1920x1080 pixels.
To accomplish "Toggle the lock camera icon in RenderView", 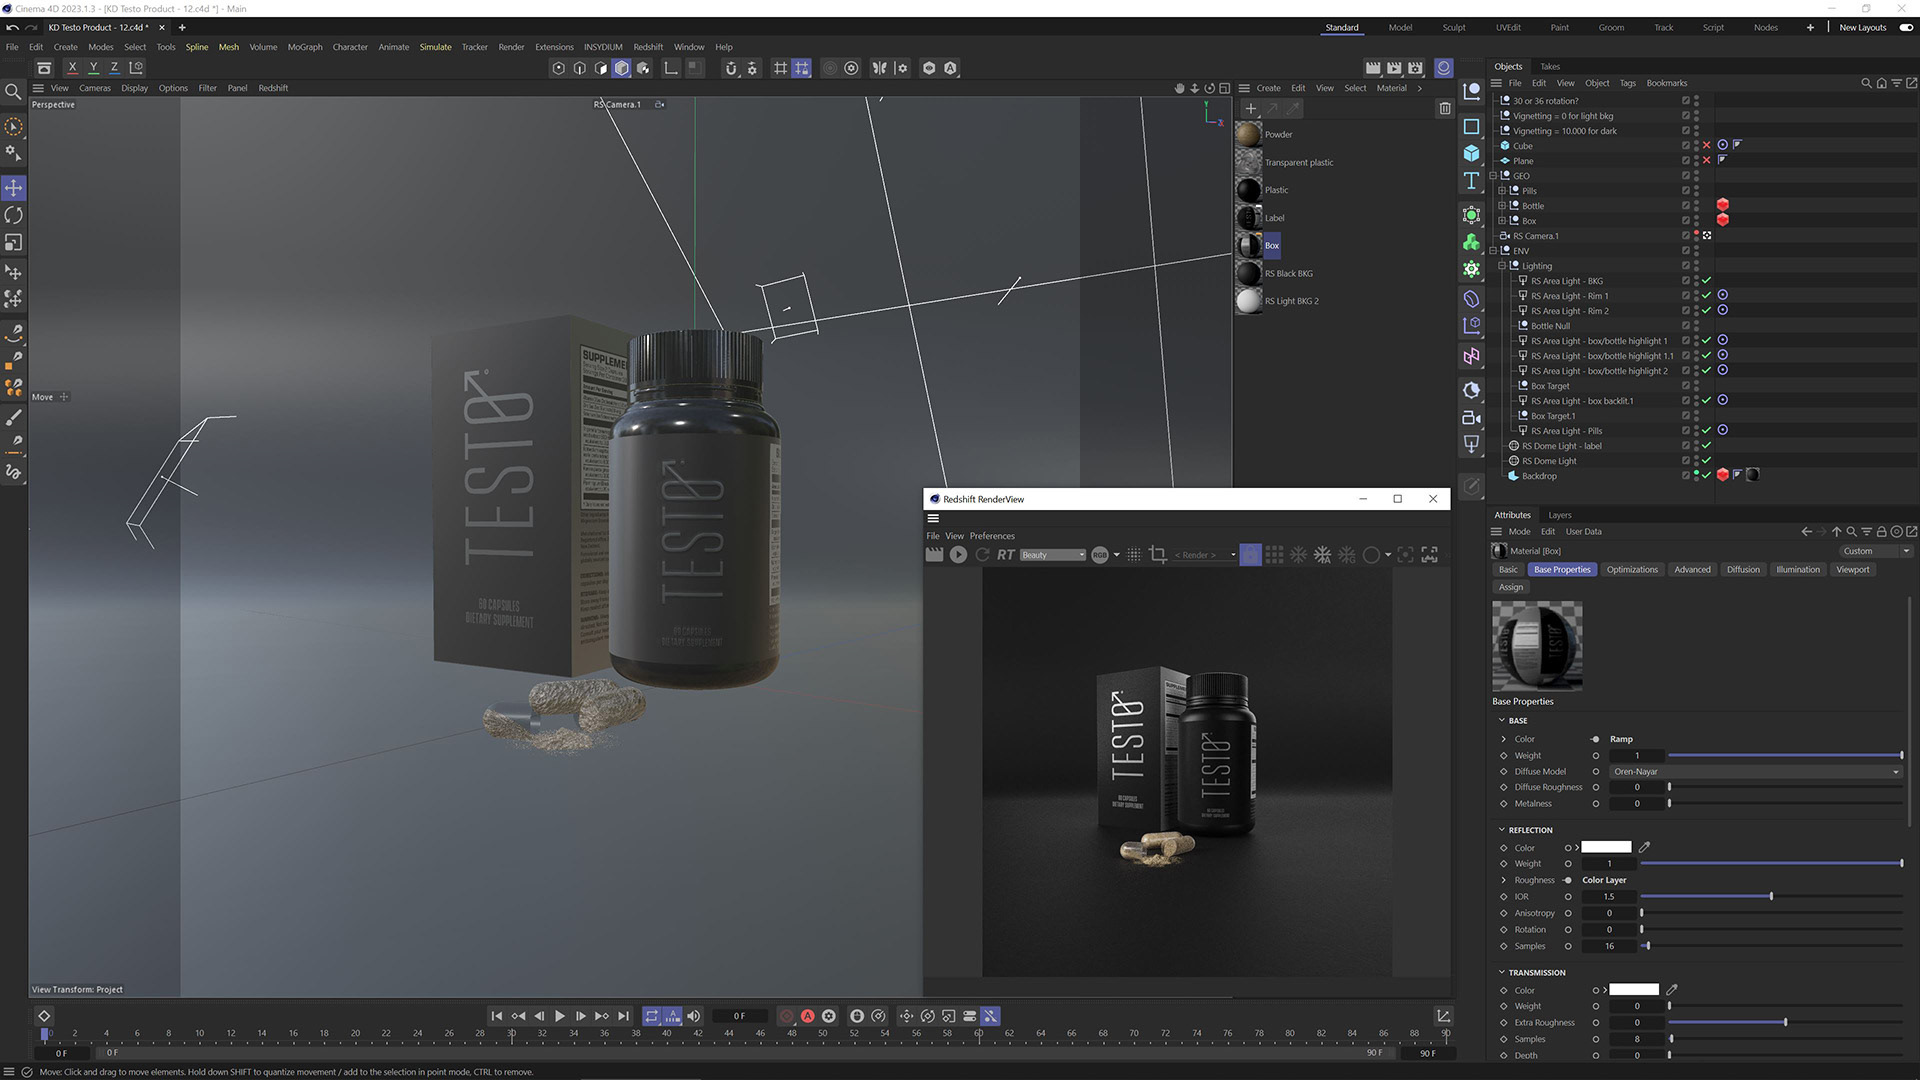I will (x=1250, y=555).
